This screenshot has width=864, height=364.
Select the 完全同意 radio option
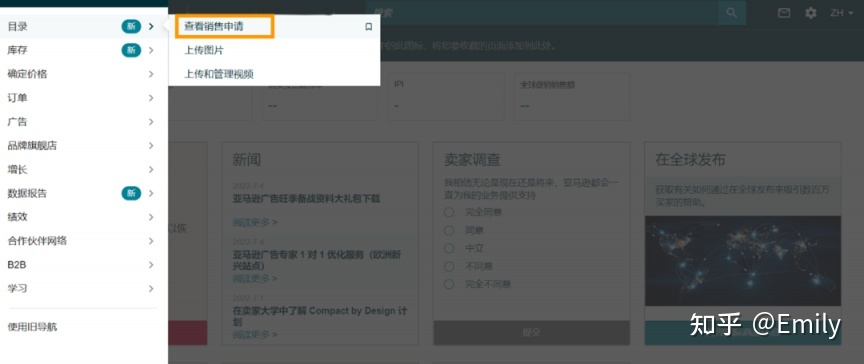(x=449, y=212)
